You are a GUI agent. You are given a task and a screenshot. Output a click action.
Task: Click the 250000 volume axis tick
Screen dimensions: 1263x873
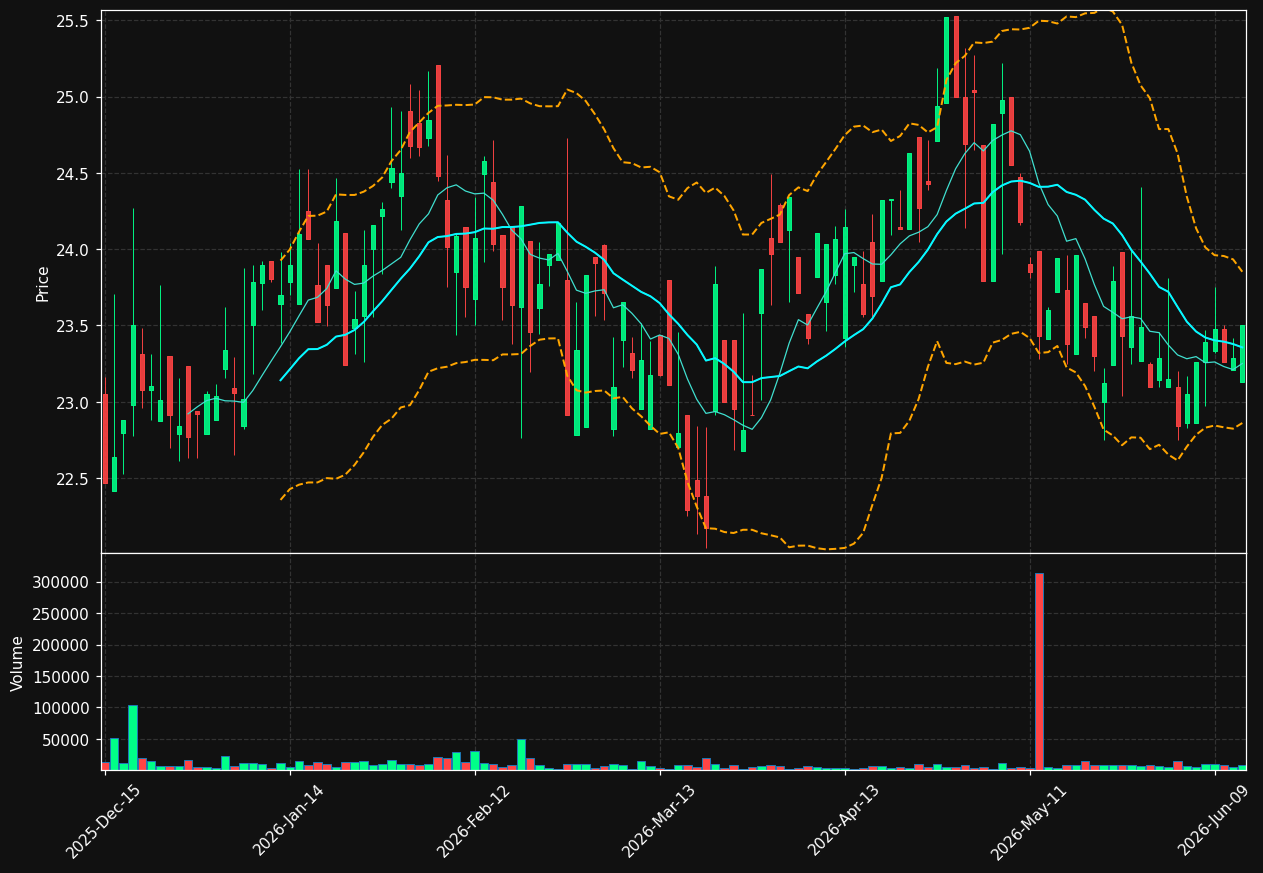(62, 614)
